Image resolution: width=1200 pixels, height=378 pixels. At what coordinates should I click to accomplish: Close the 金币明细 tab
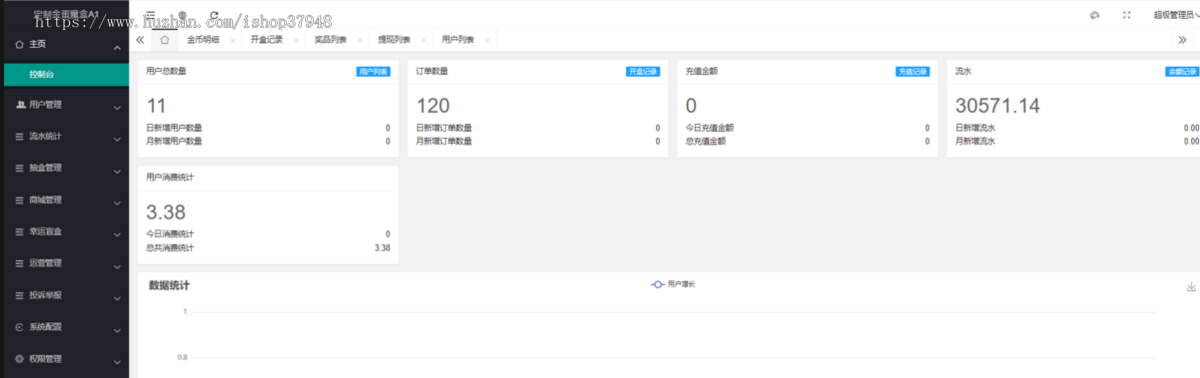click(x=232, y=41)
